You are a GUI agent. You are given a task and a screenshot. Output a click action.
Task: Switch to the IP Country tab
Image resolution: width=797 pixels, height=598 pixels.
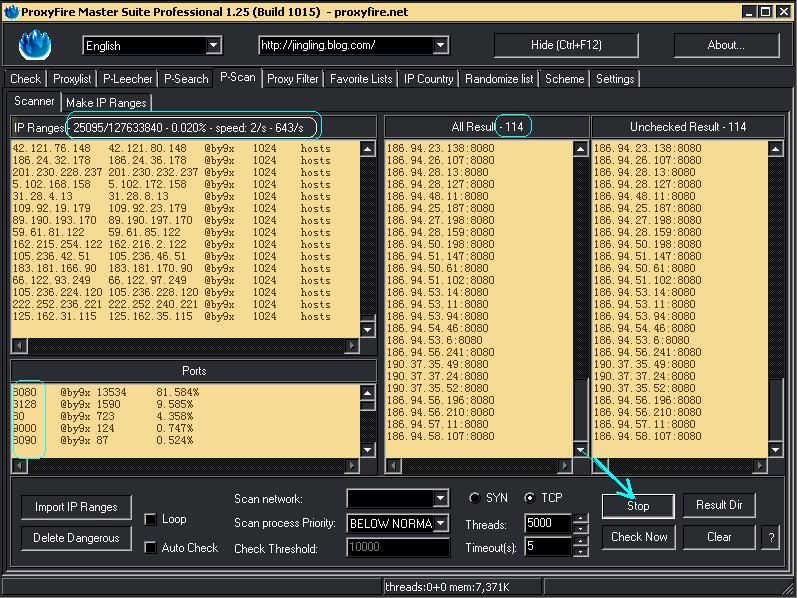[428, 79]
